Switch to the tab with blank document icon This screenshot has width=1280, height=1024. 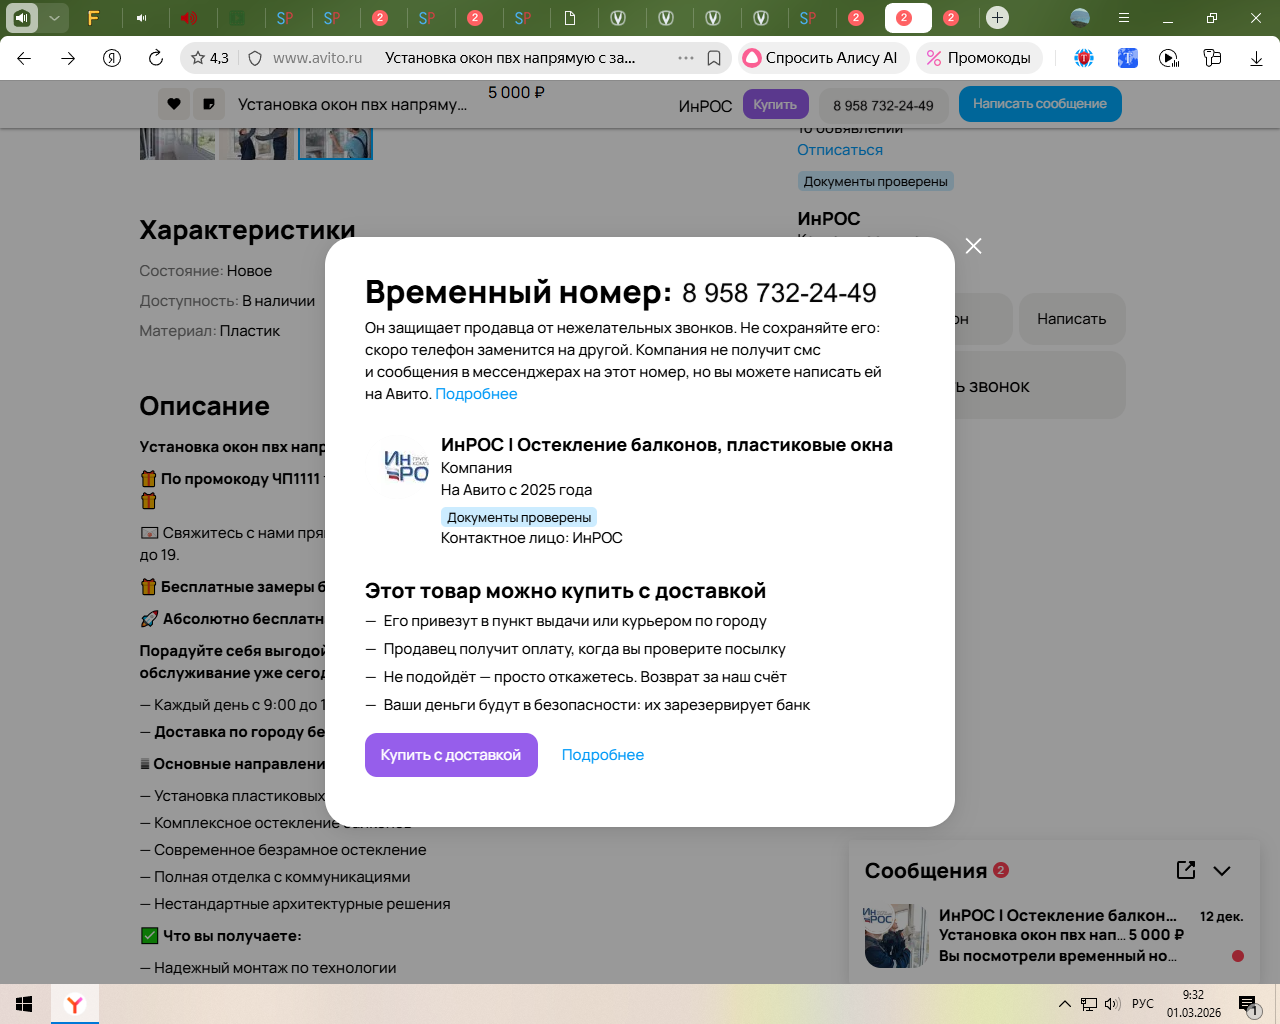click(570, 17)
